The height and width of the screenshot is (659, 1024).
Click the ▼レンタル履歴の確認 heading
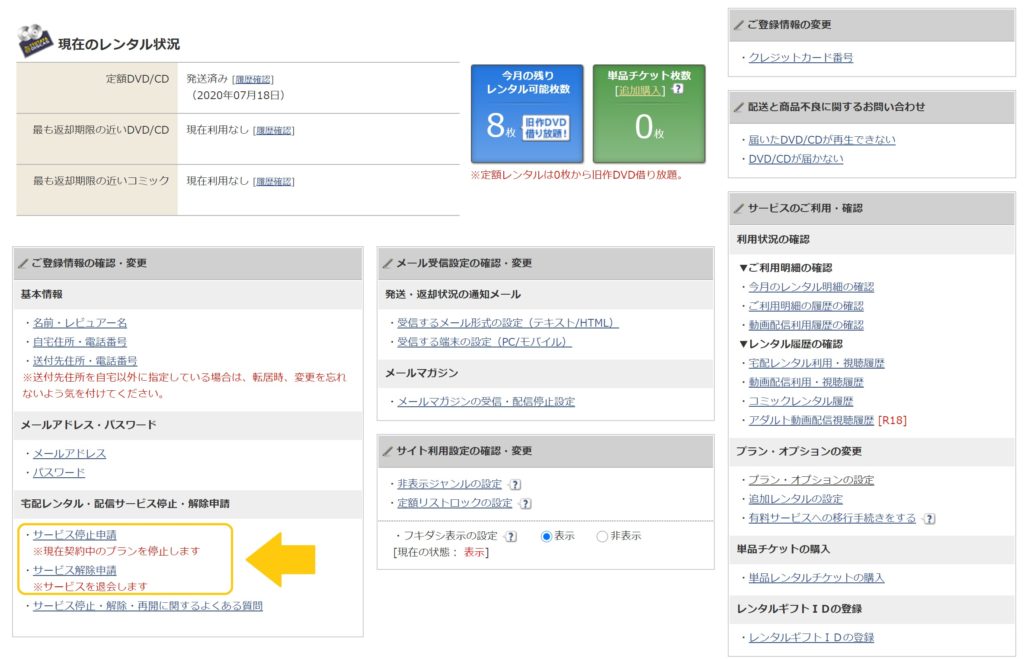[790, 344]
